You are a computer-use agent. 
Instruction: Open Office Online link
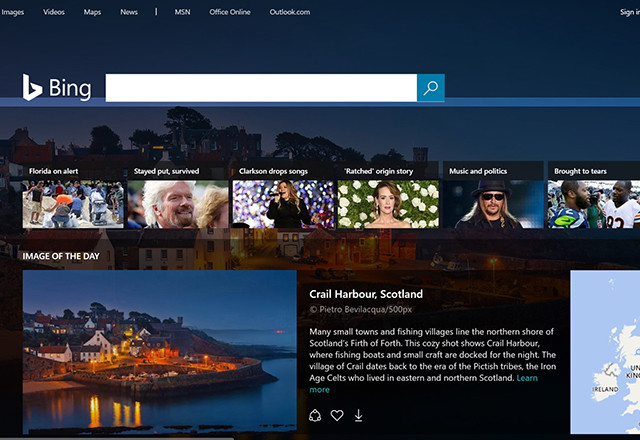tap(230, 12)
